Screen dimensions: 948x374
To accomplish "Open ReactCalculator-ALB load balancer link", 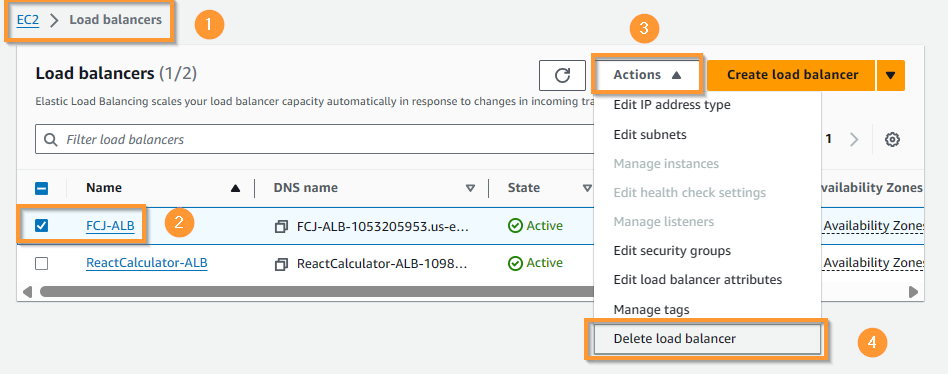I will point(147,263).
